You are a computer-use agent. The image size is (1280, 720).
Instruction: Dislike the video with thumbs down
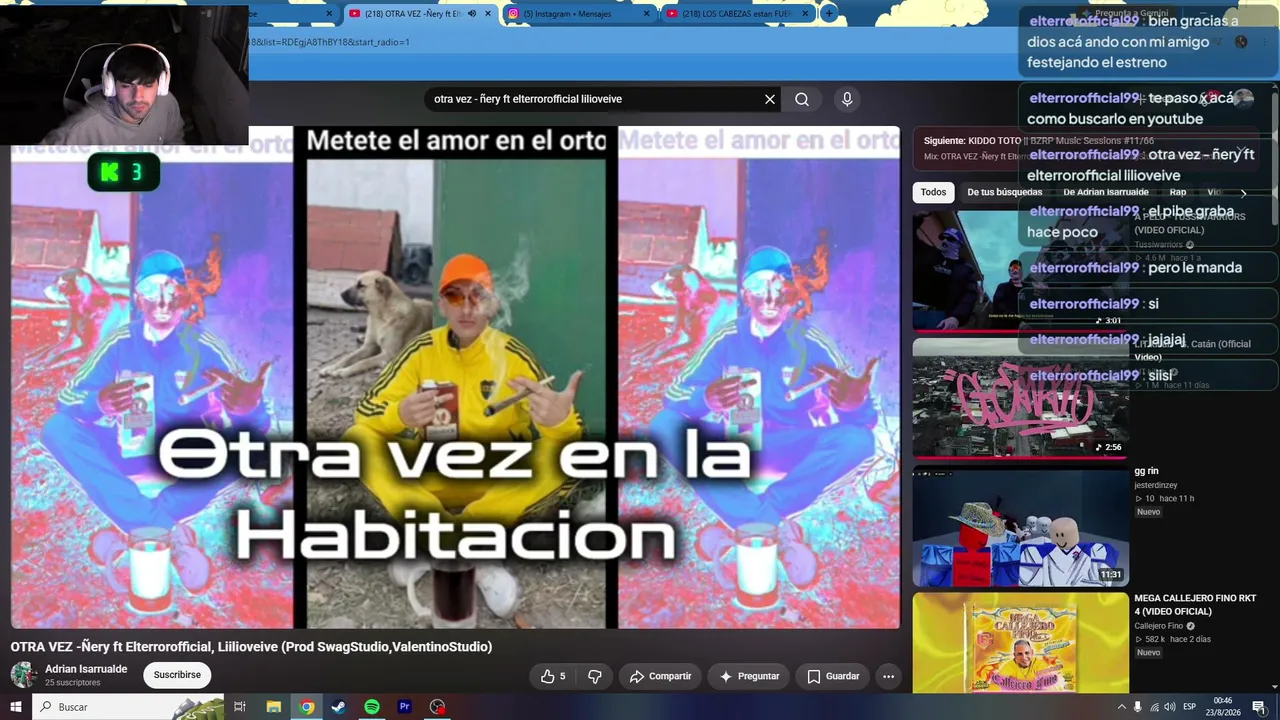(595, 676)
